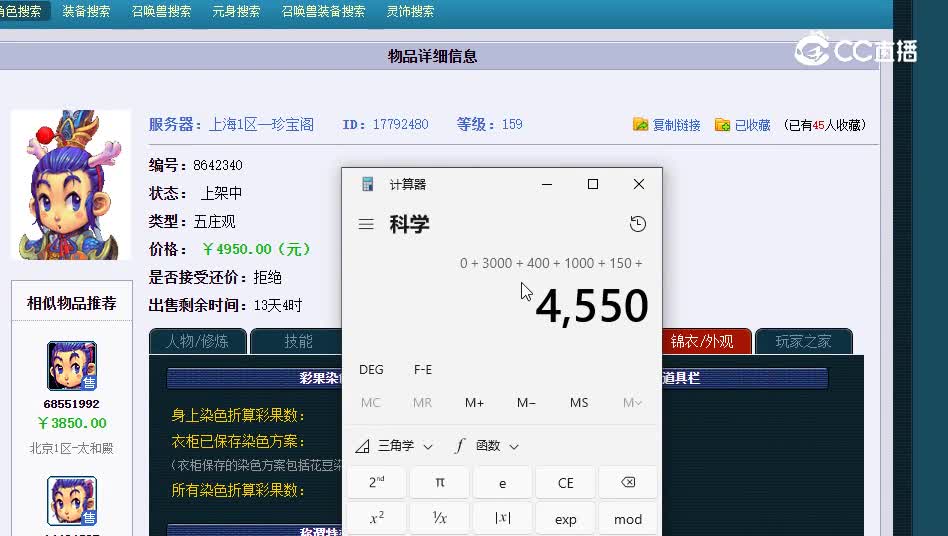Viewport: 948px width, 536px height.
Task: Click the absolute value |x| key
Action: [x=502, y=518]
